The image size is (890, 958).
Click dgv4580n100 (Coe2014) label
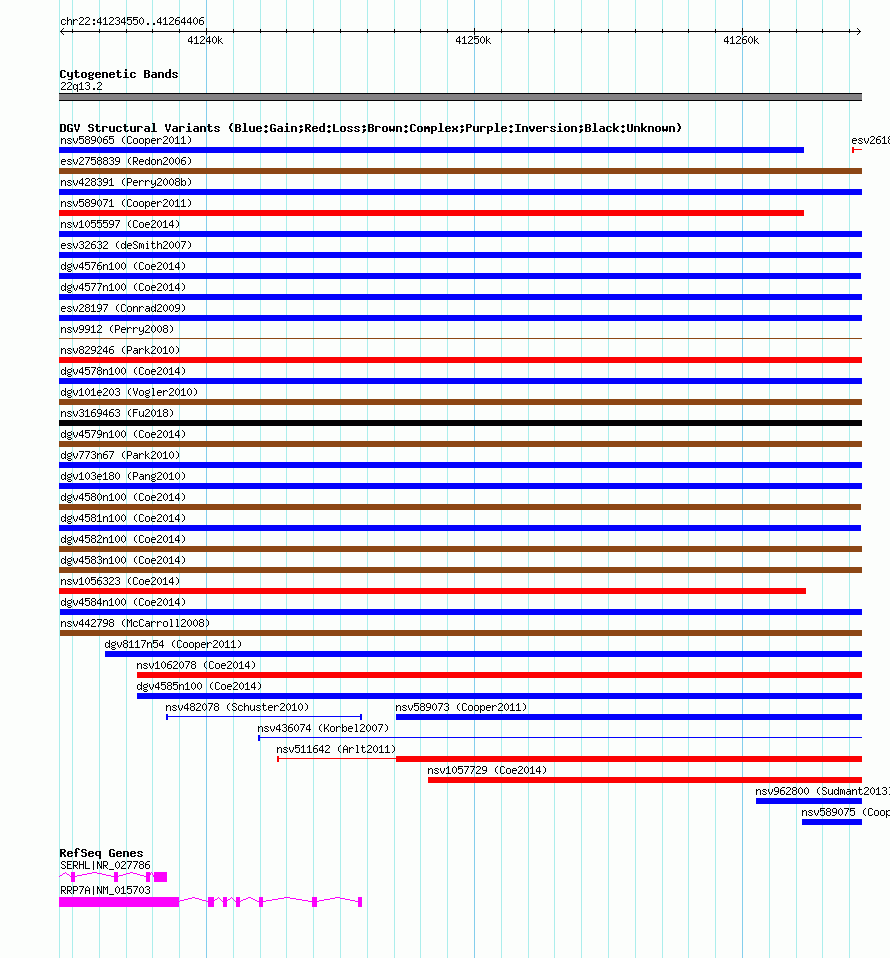[x=123, y=497]
